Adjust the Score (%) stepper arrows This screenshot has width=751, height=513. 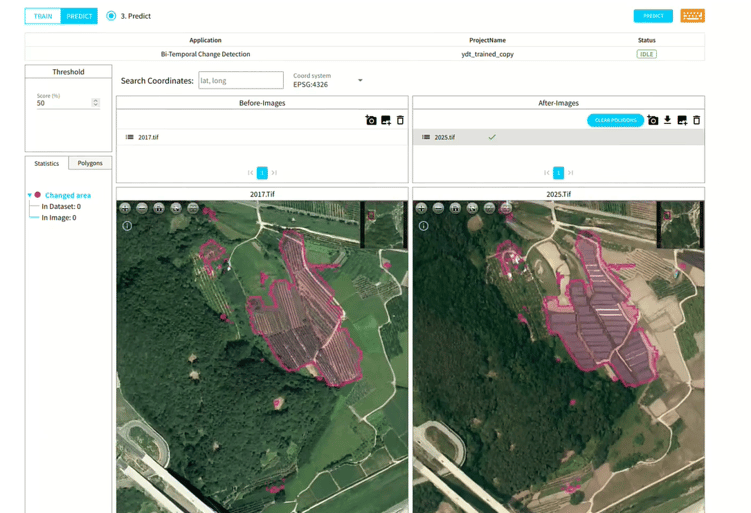click(x=95, y=103)
